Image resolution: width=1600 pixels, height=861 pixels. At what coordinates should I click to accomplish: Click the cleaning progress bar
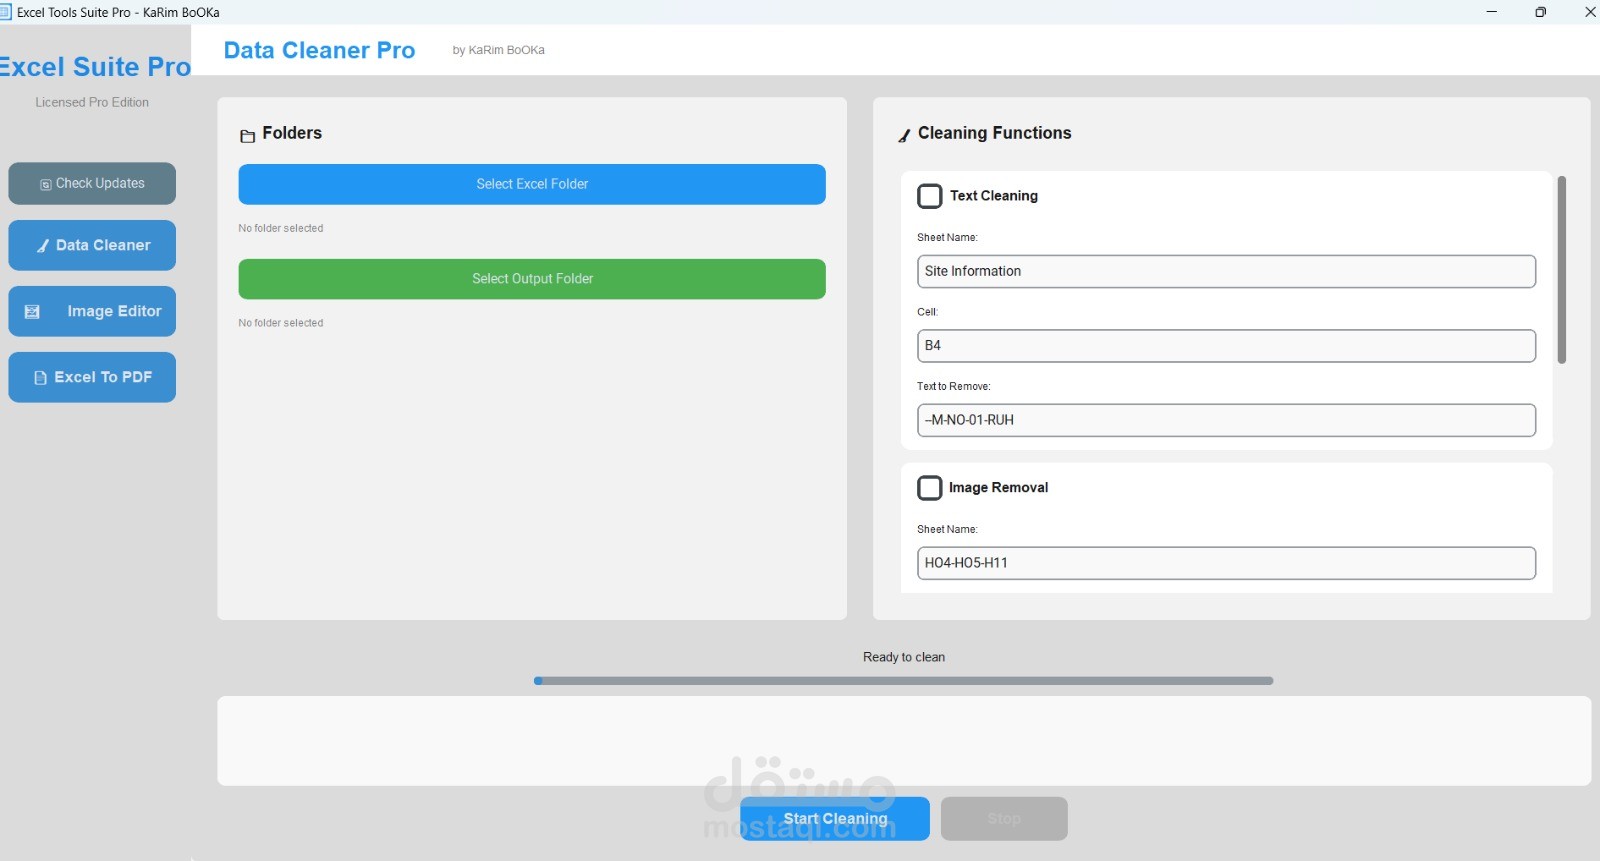[x=904, y=681]
